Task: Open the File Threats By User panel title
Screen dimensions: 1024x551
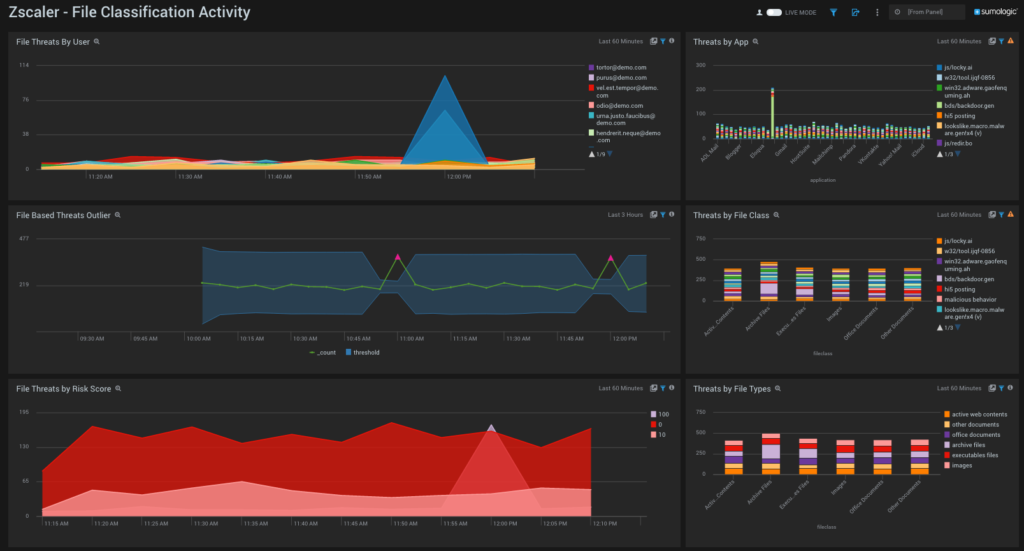Action: click(x=53, y=42)
